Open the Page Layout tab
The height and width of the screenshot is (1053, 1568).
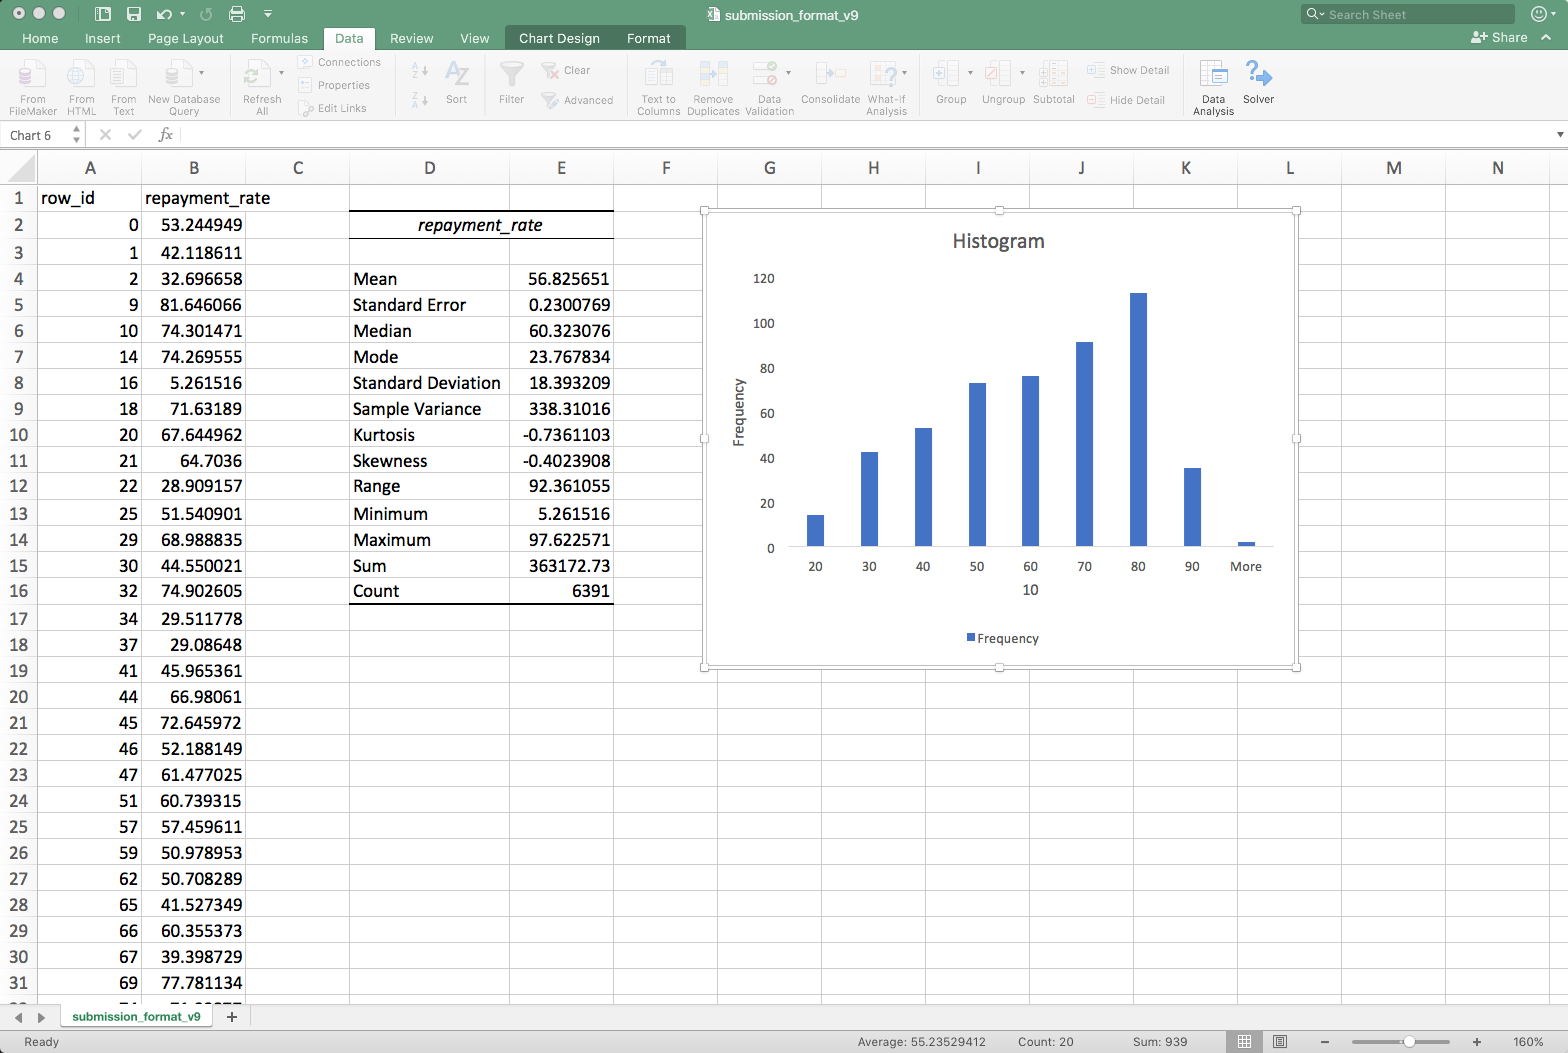[x=186, y=38]
